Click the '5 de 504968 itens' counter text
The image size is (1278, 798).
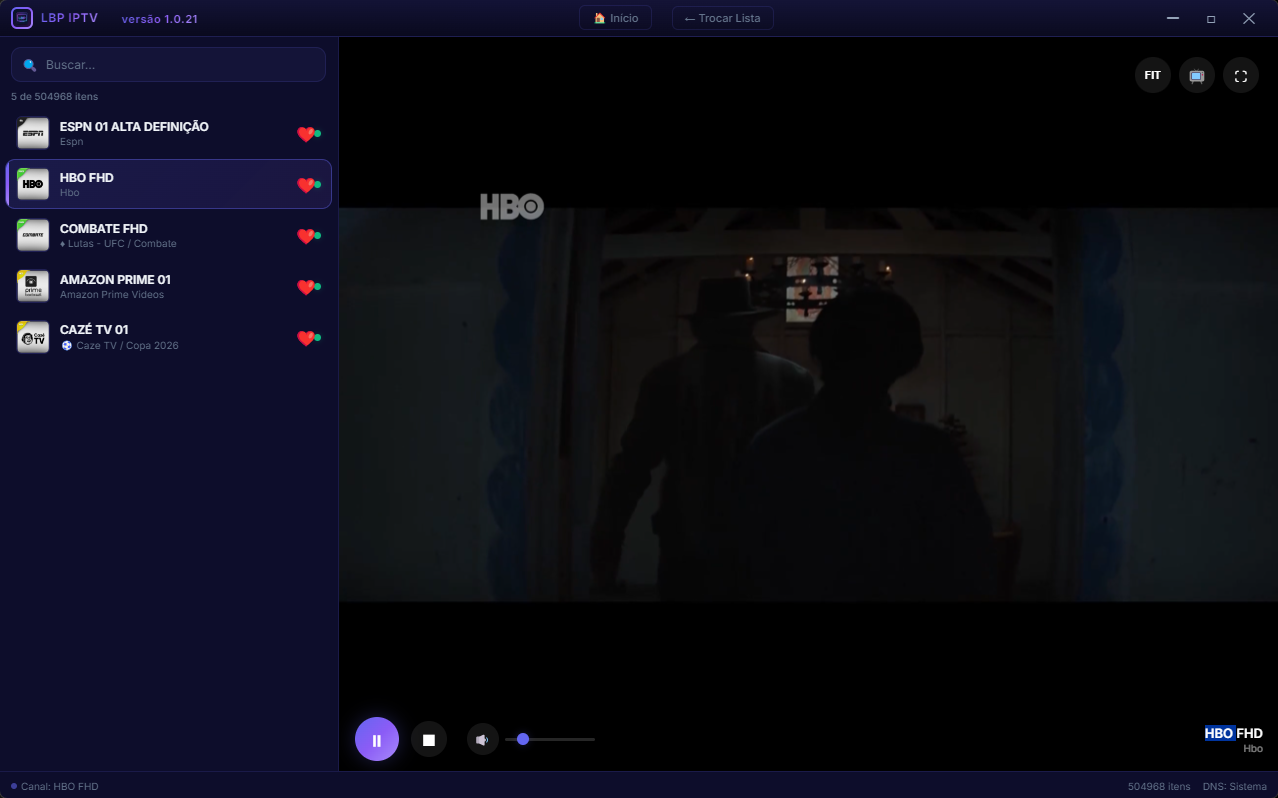click(54, 97)
